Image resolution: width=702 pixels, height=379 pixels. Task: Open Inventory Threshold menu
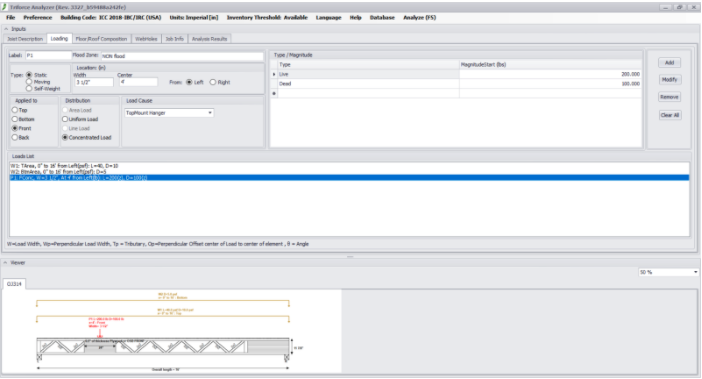(267, 17)
